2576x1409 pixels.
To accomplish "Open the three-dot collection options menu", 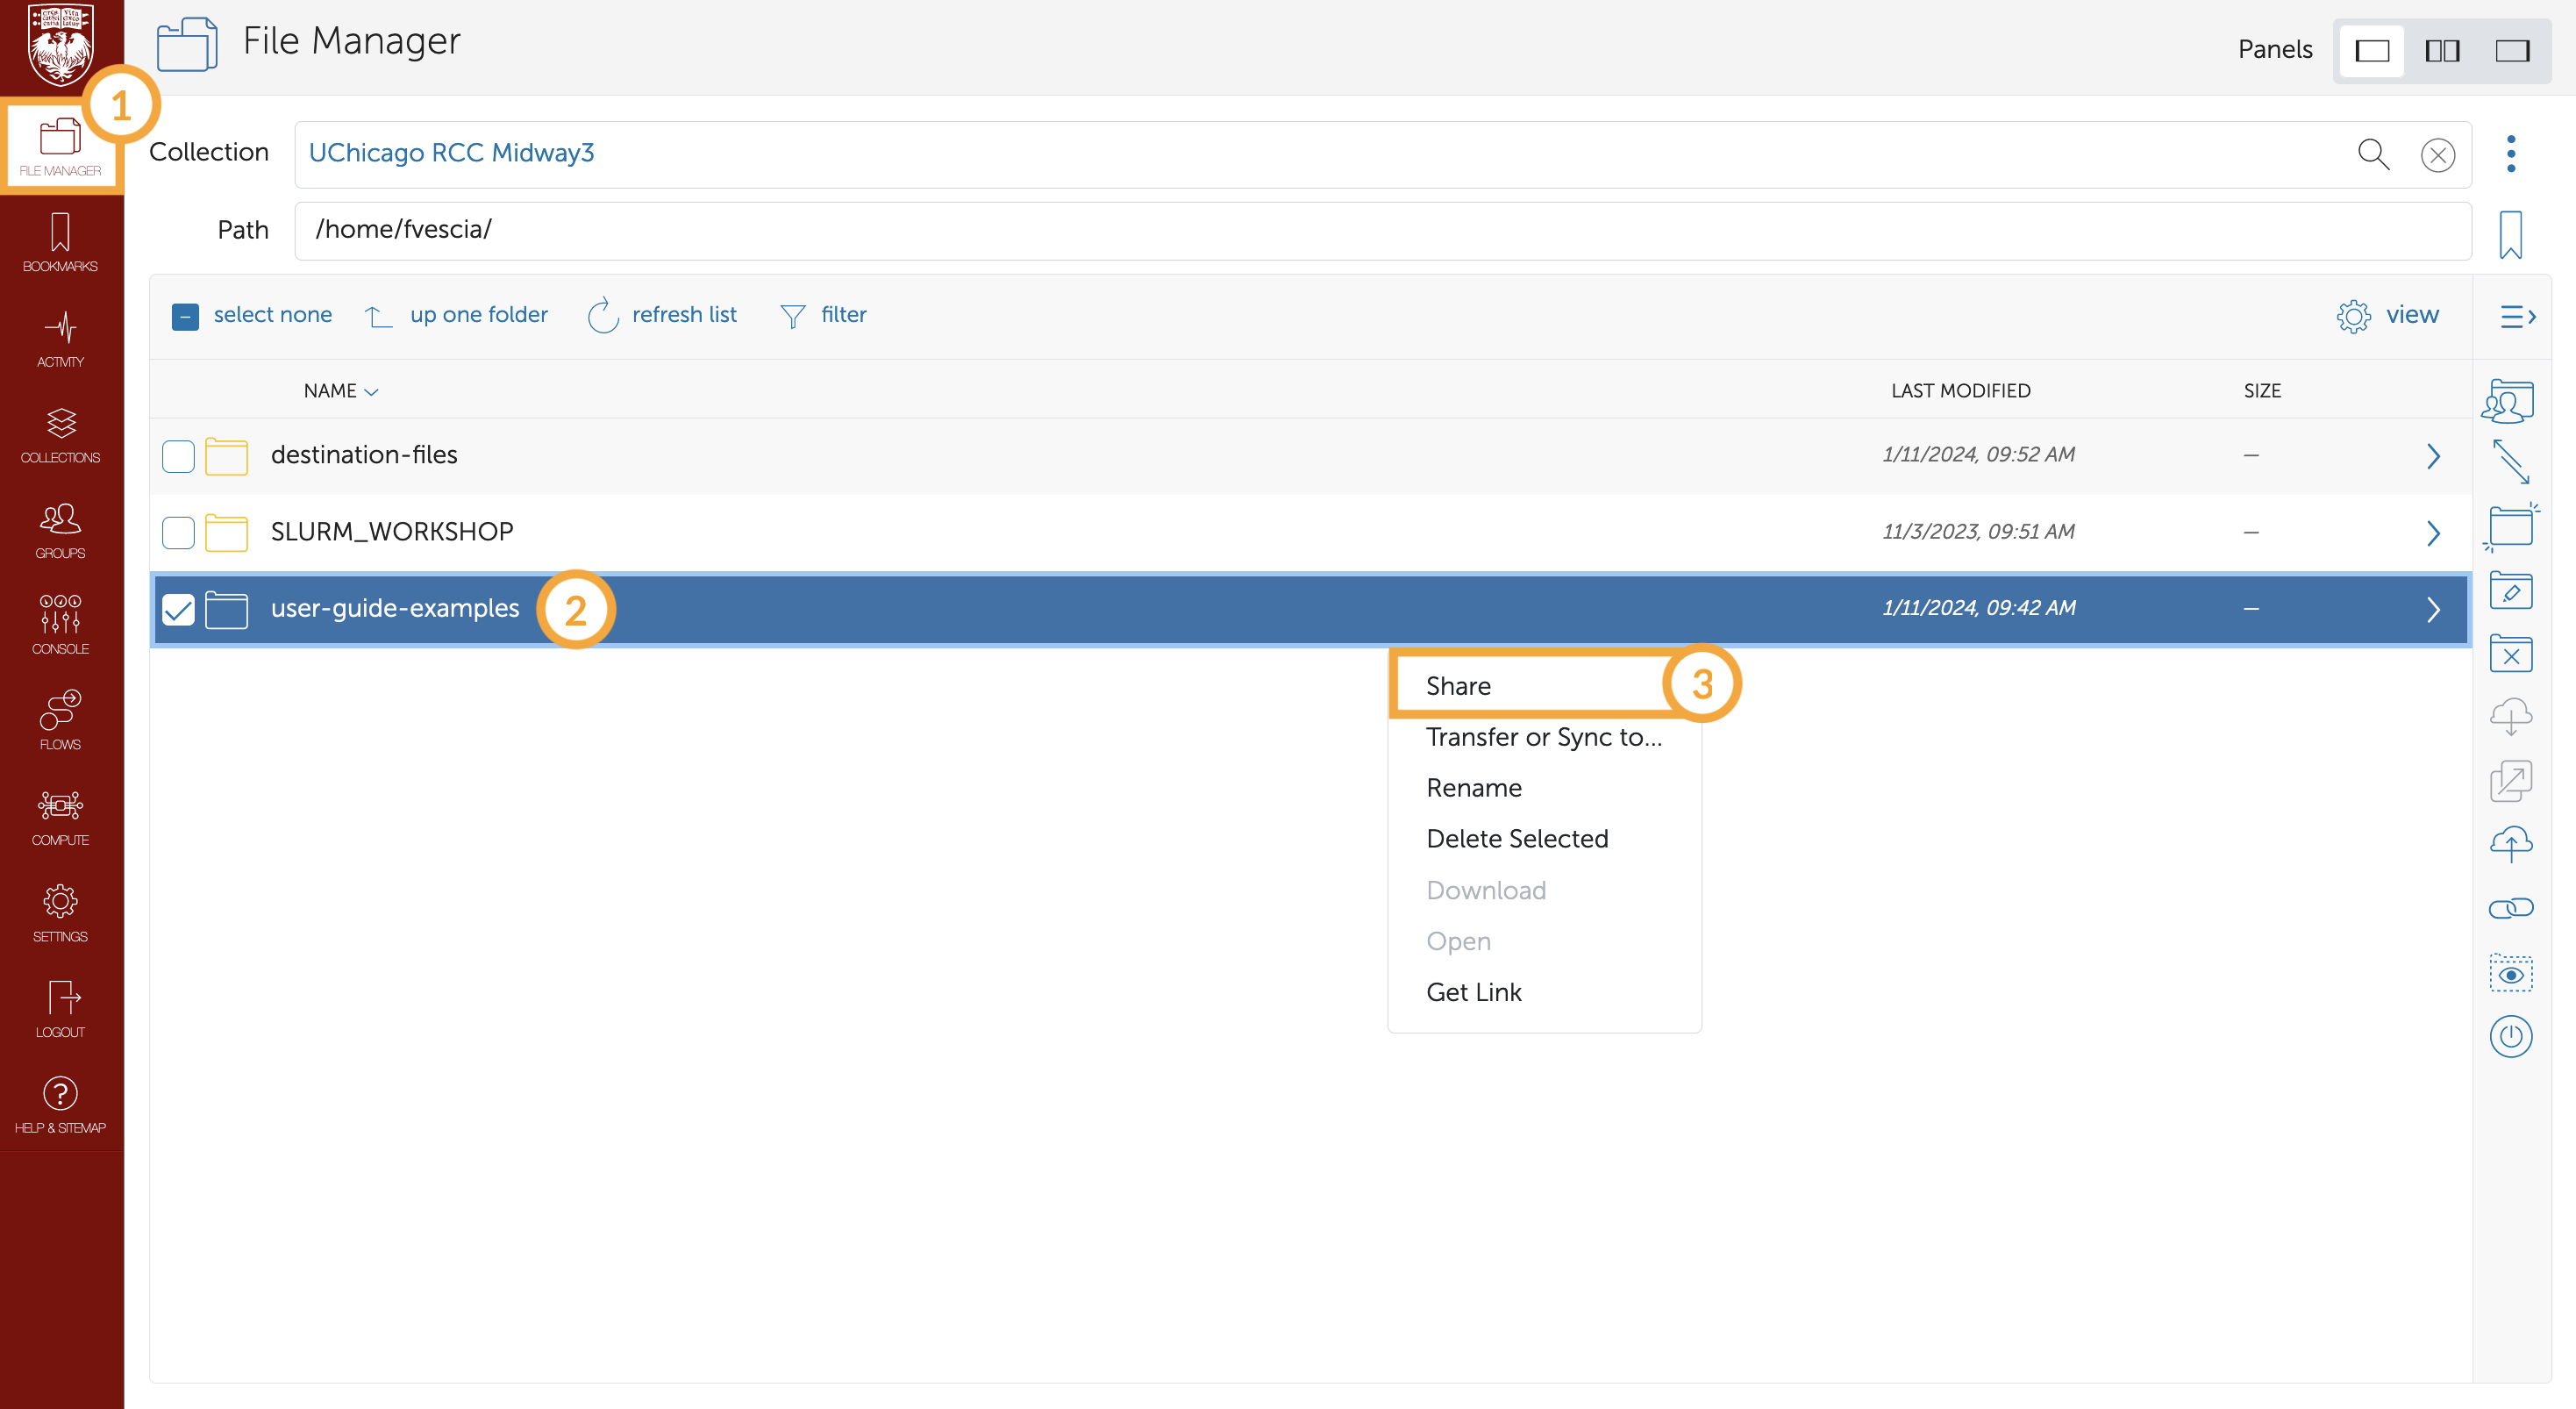I will click(x=2510, y=154).
